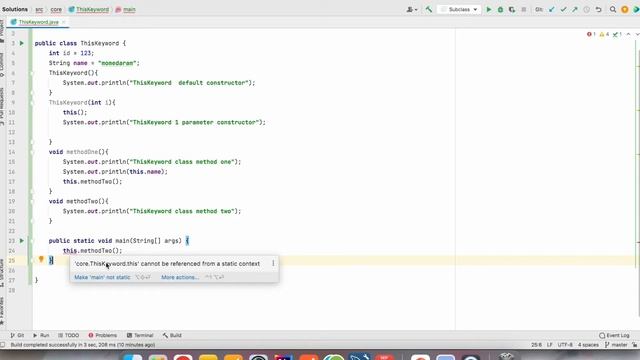Show Git history via the clock icon

(x=587, y=9)
